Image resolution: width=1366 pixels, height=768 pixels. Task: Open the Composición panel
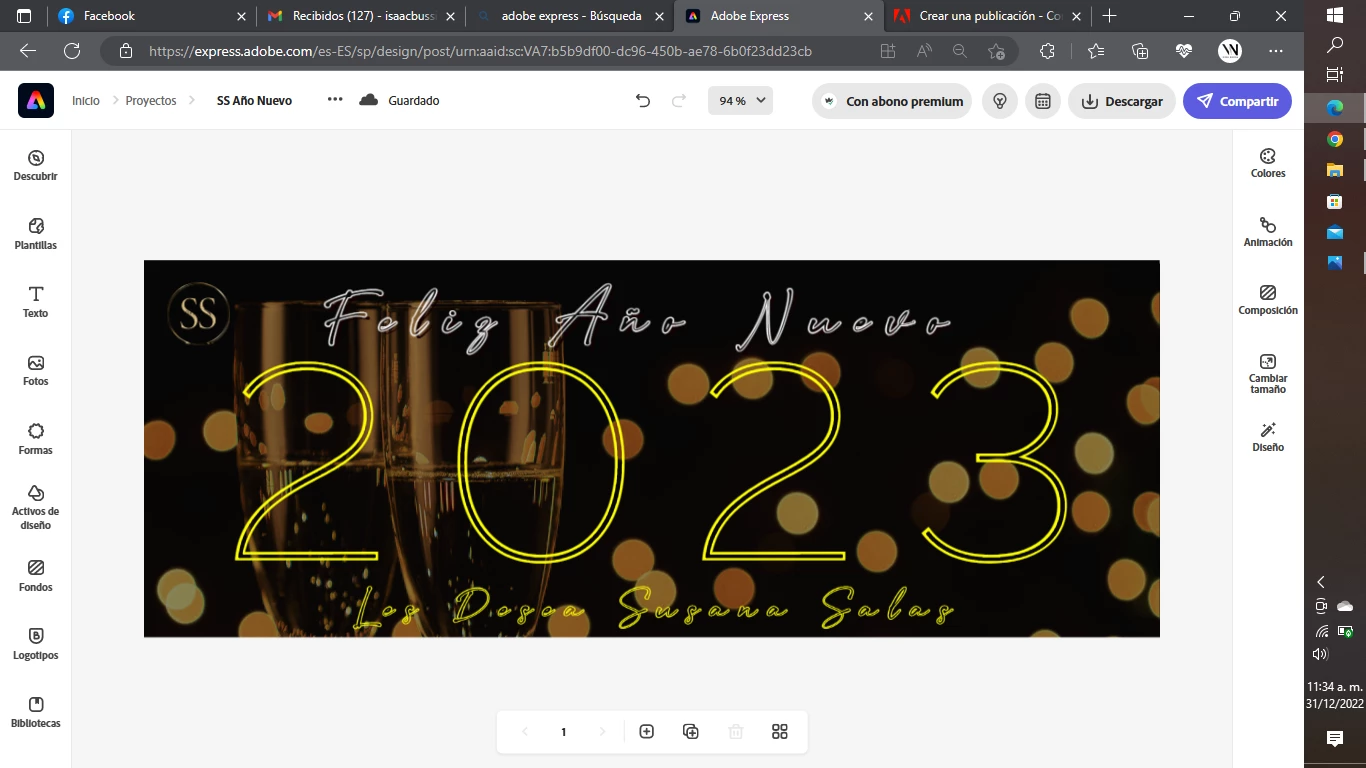pyautogui.click(x=1268, y=300)
